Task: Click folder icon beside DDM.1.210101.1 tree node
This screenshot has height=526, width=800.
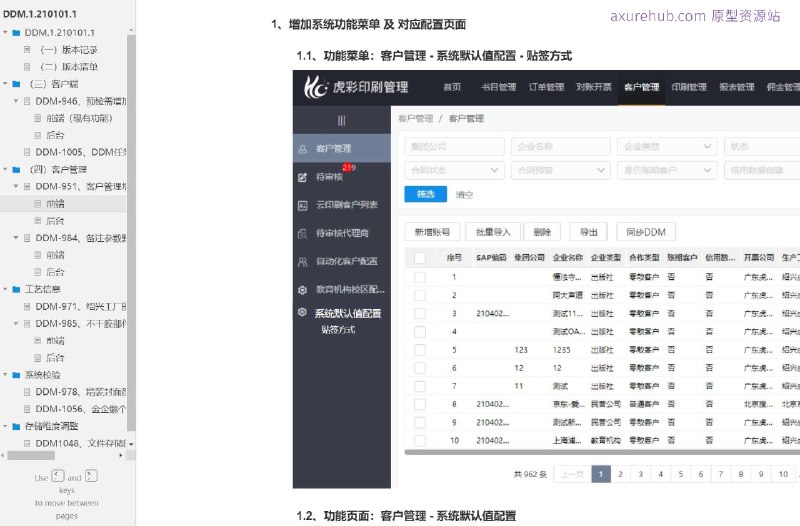Action: click(16, 33)
